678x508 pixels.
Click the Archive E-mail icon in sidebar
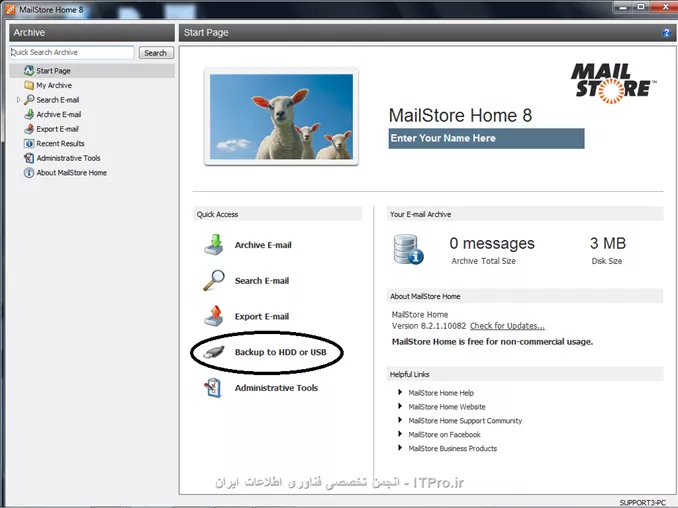tap(29, 115)
